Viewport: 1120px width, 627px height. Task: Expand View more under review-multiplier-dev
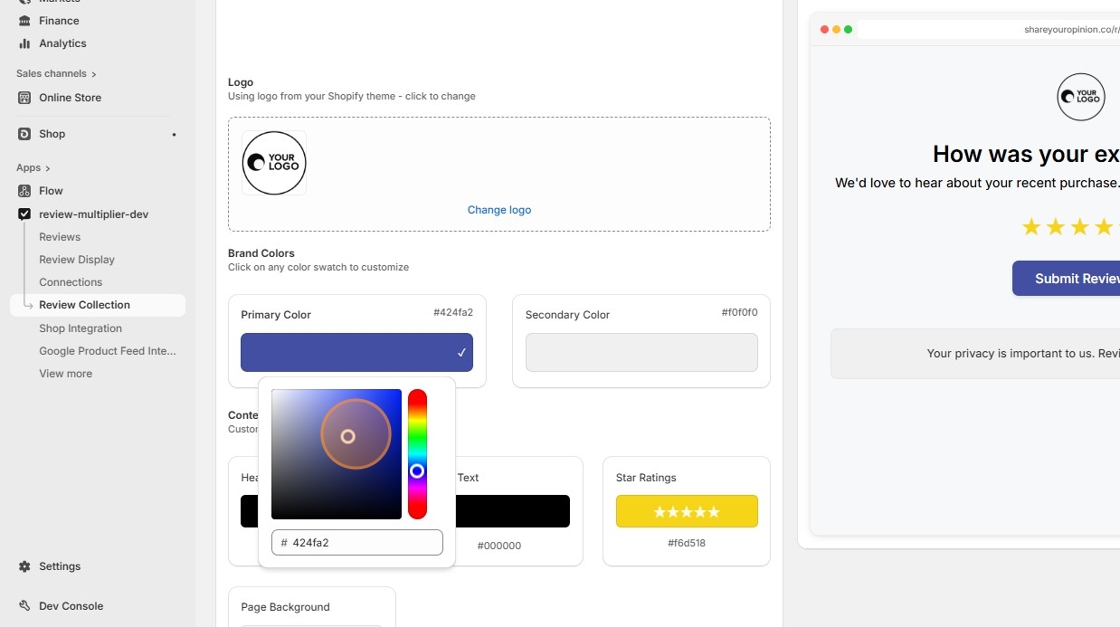pyautogui.click(x=65, y=373)
